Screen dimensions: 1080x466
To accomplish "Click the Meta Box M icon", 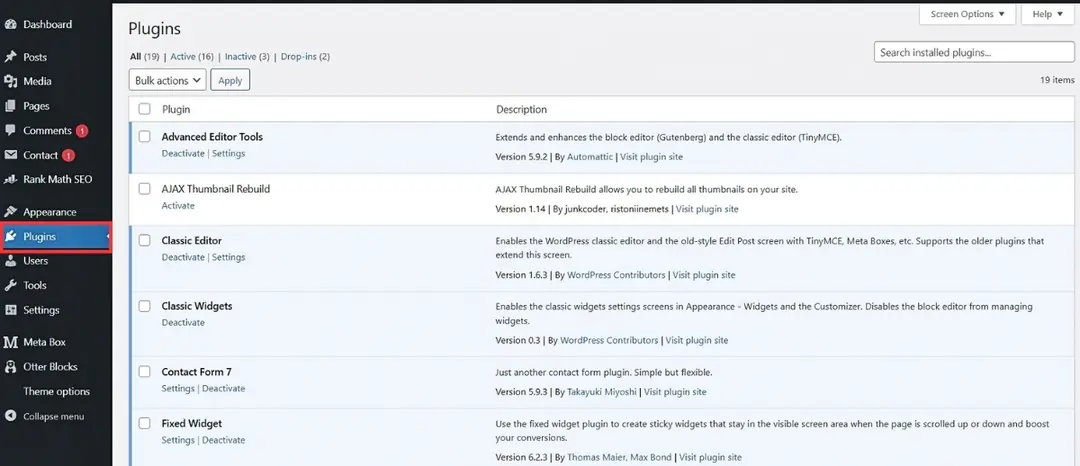I will (10, 342).
